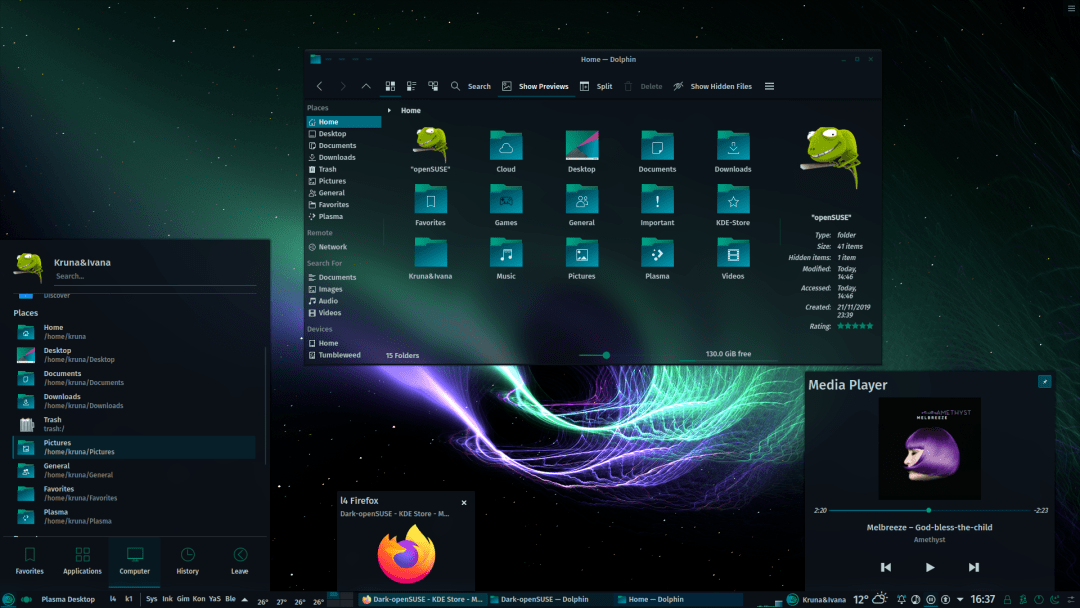Open Trash place in application launcher
This screenshot has width=1080, height=608.
click(134, 424)
